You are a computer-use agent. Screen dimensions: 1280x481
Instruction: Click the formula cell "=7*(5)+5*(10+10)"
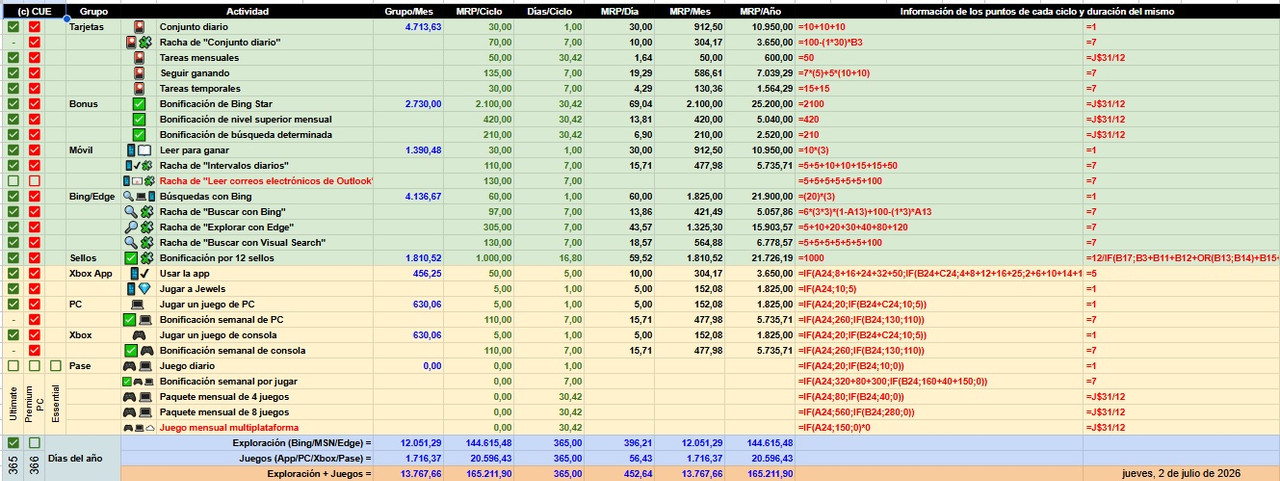tap(940, 73)
